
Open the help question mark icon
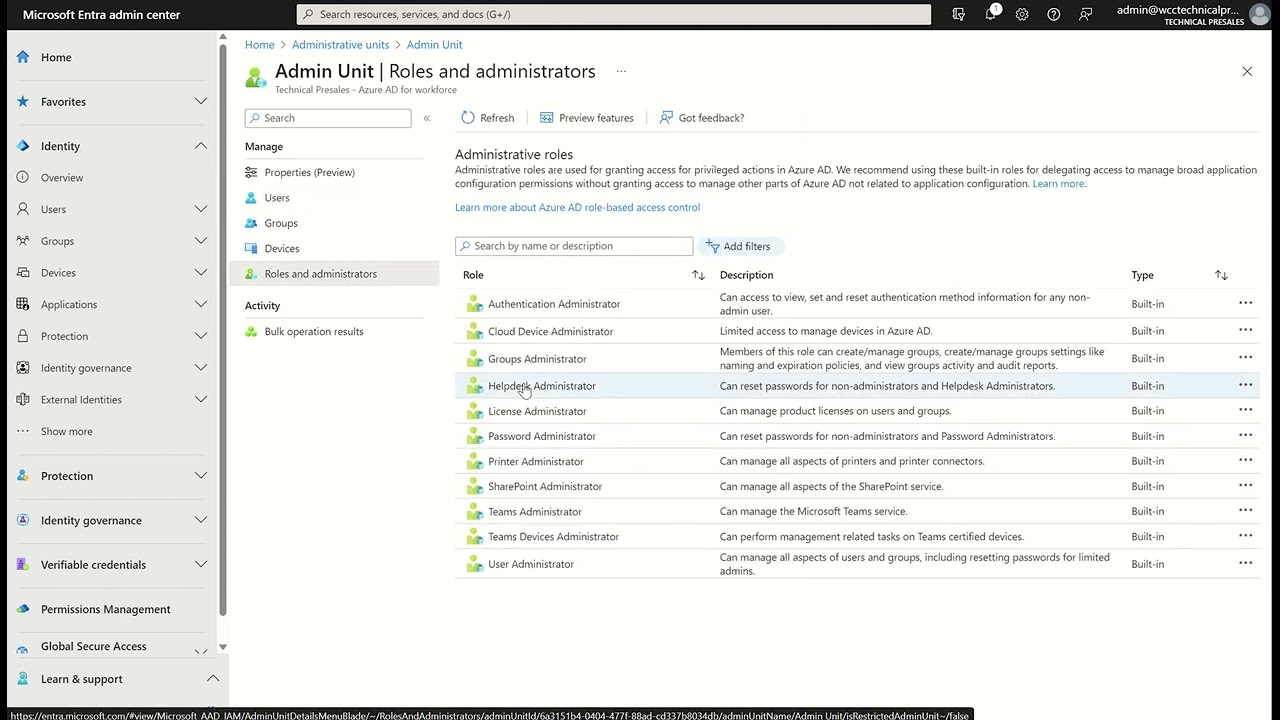(x=1053, y=14)
